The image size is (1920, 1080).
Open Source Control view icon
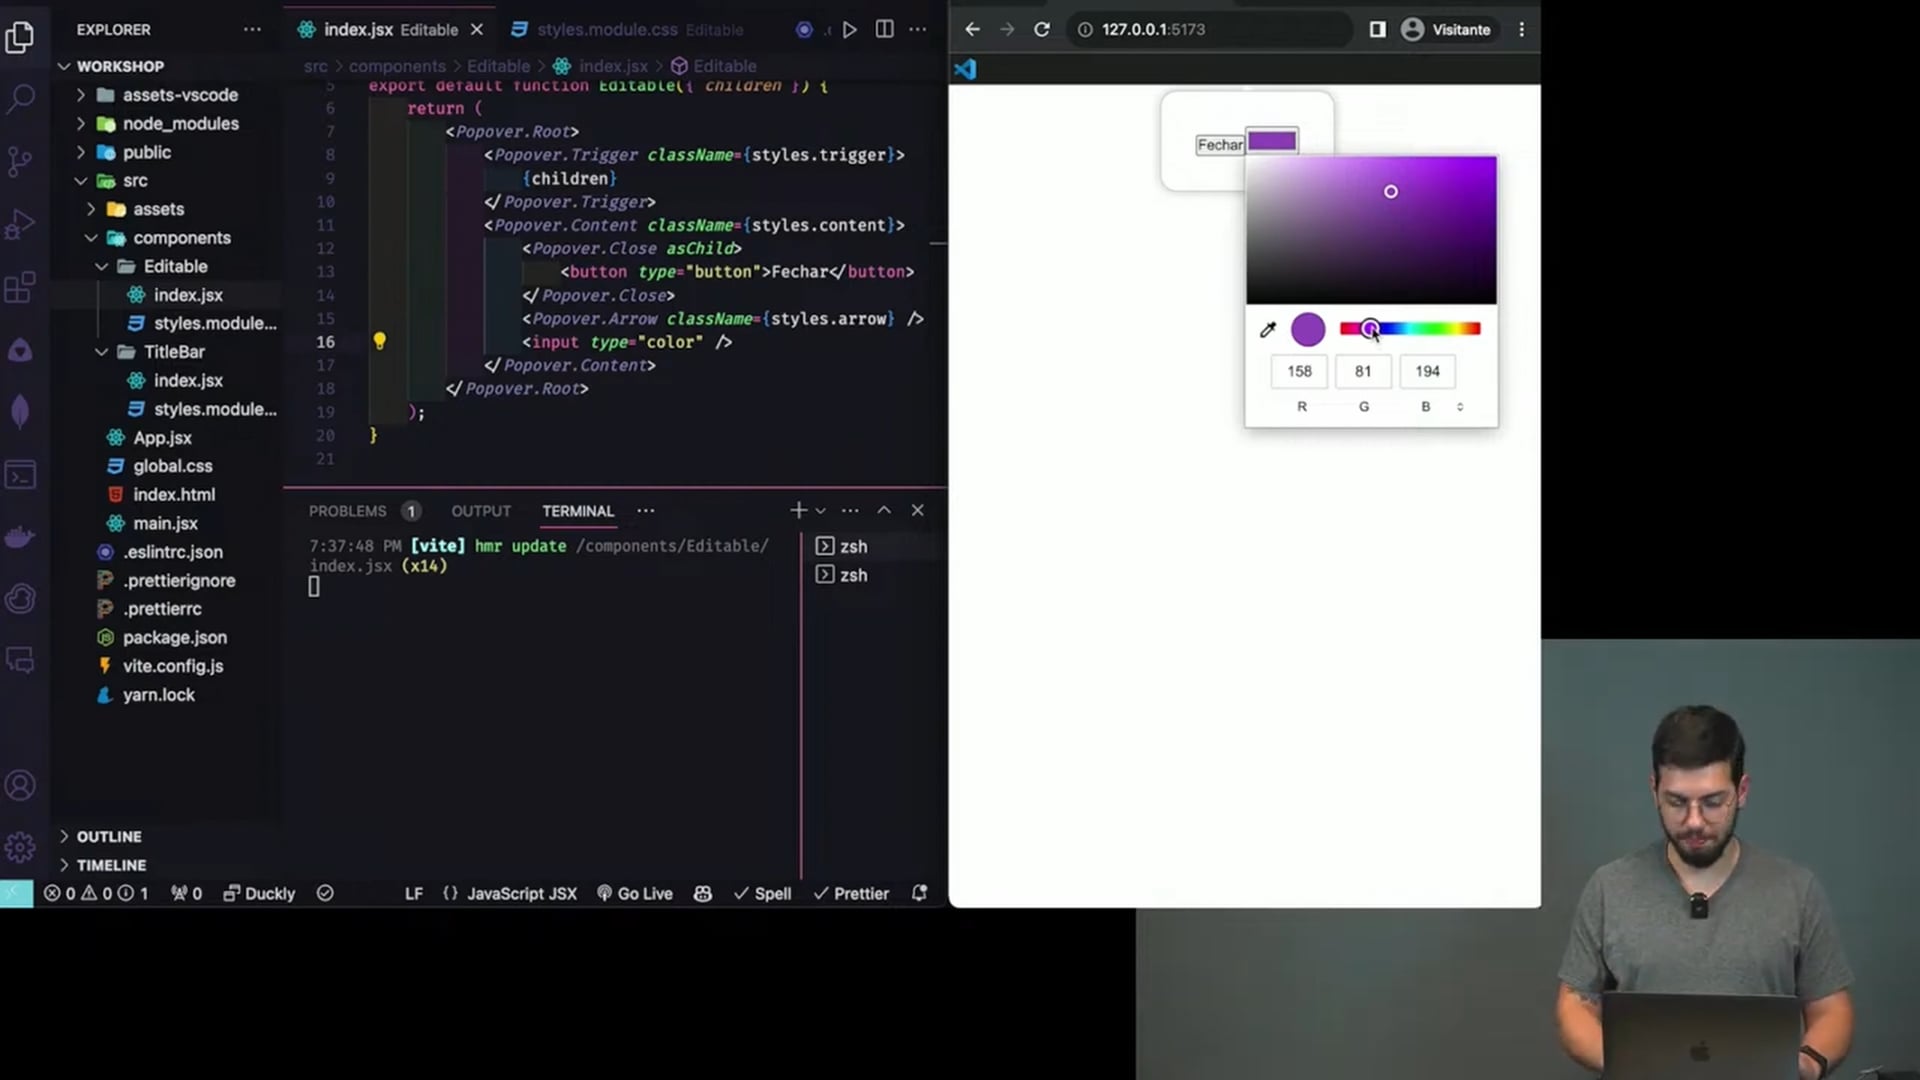click(x=20, y=161)
